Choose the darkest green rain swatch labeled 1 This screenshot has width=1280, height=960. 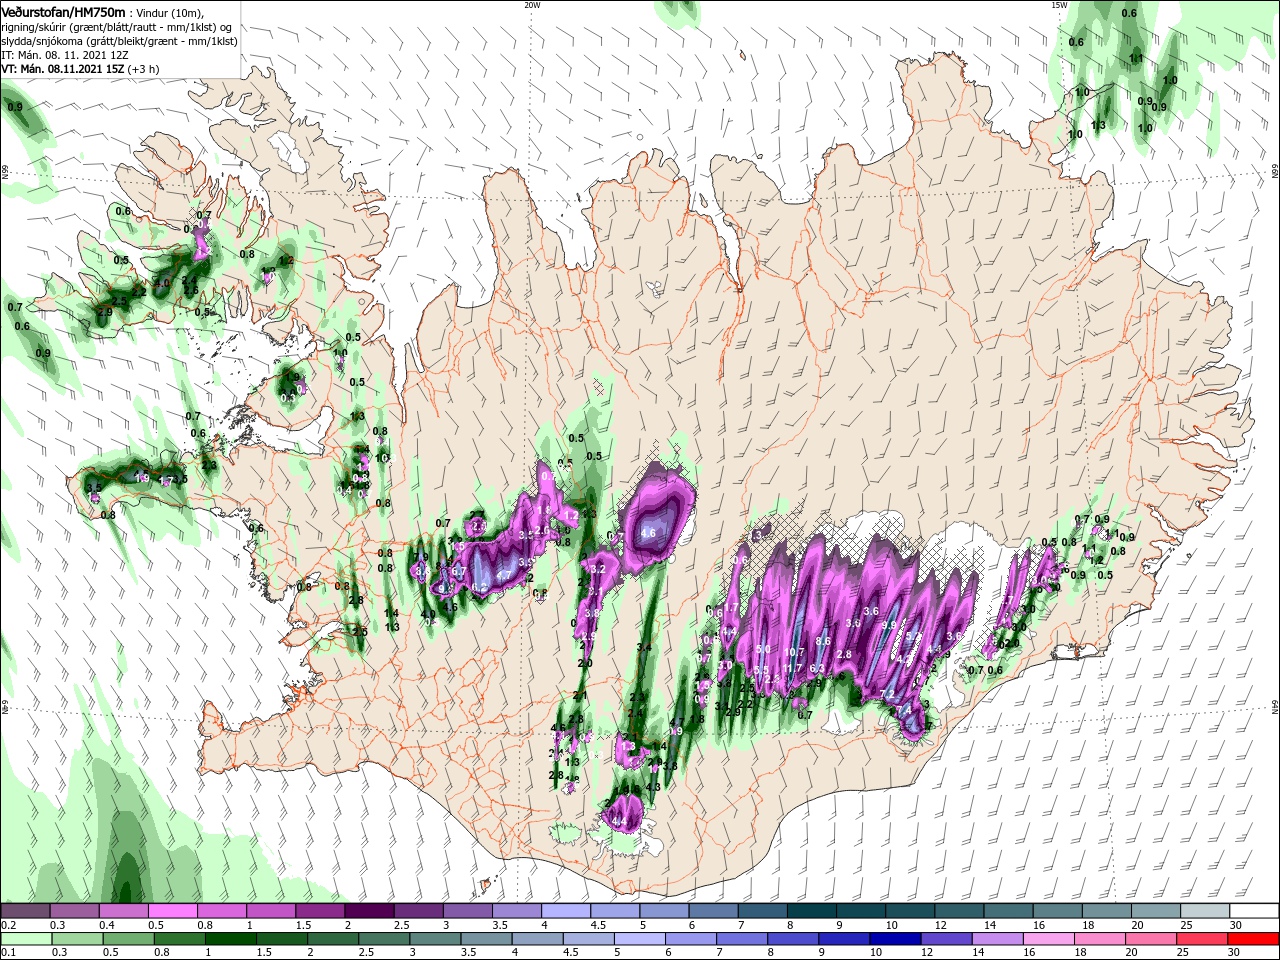tap(230, 939)
